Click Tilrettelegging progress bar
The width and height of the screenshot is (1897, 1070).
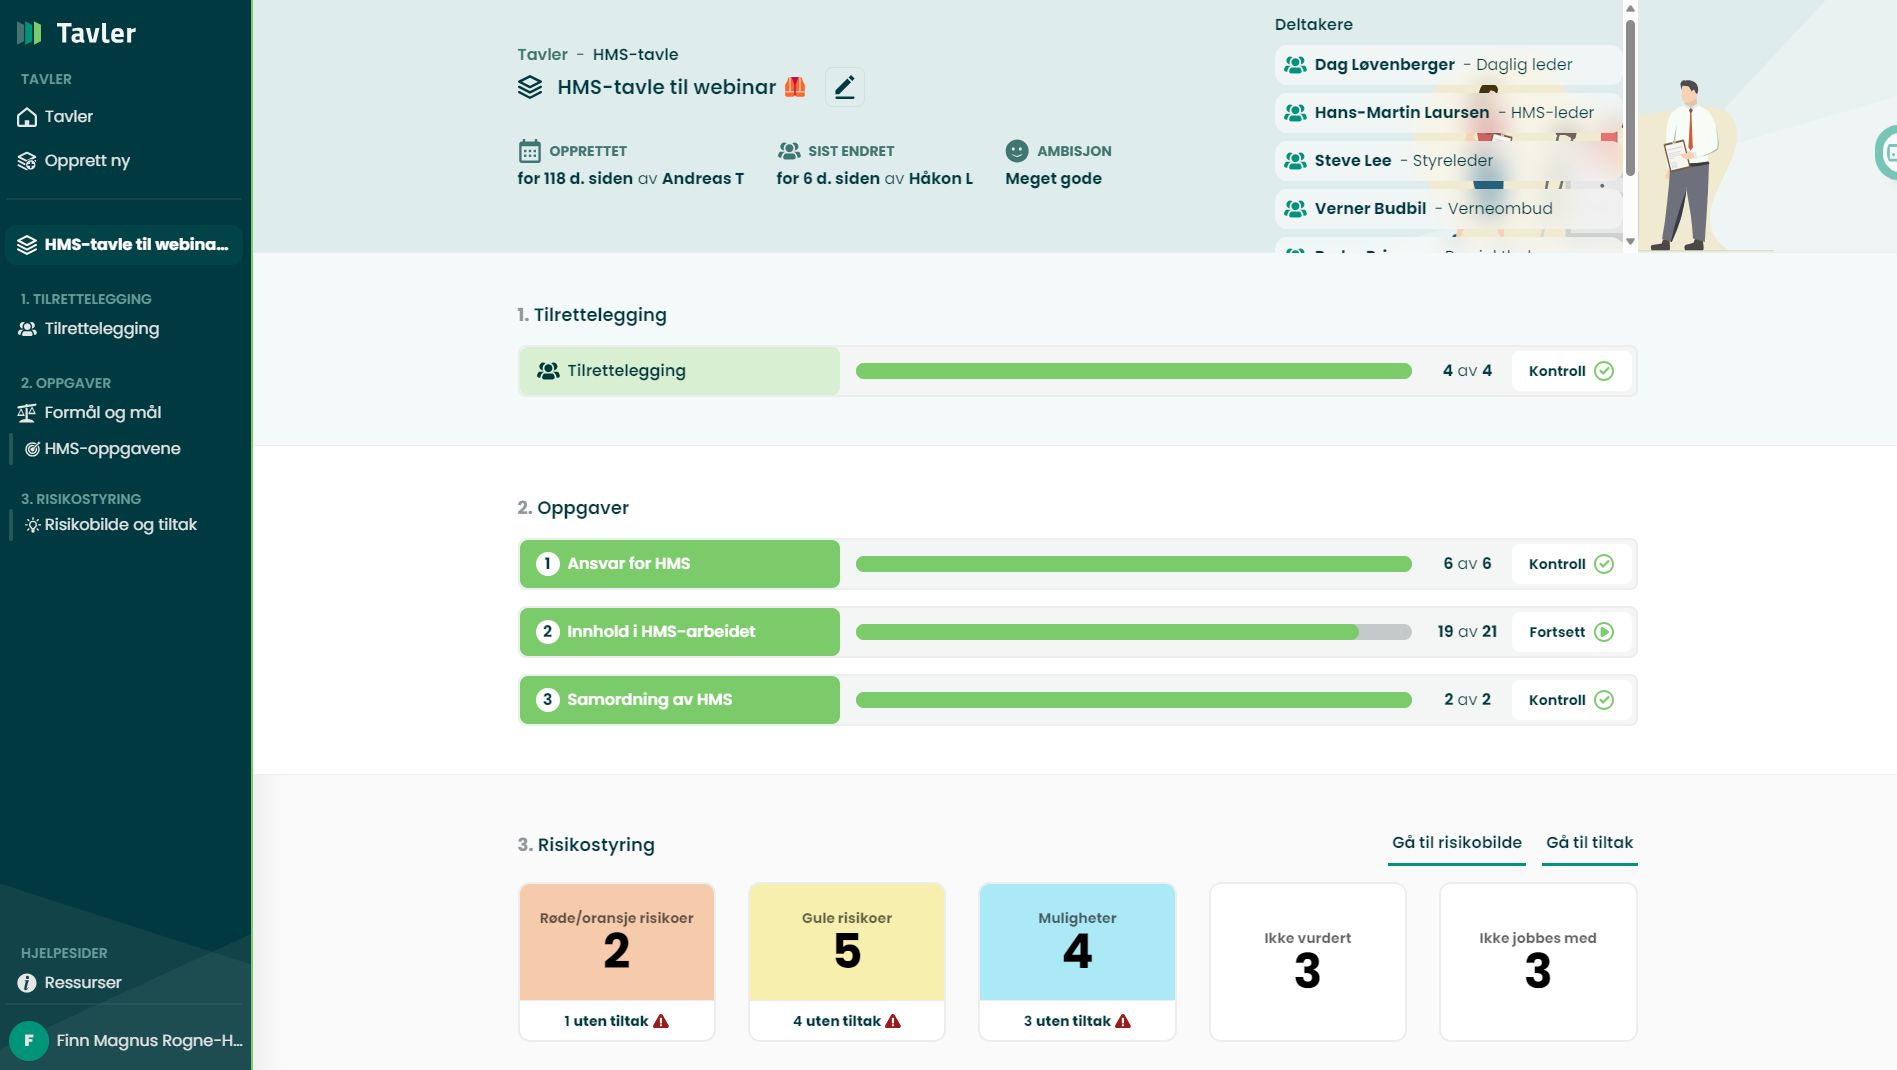[1133, 371]
